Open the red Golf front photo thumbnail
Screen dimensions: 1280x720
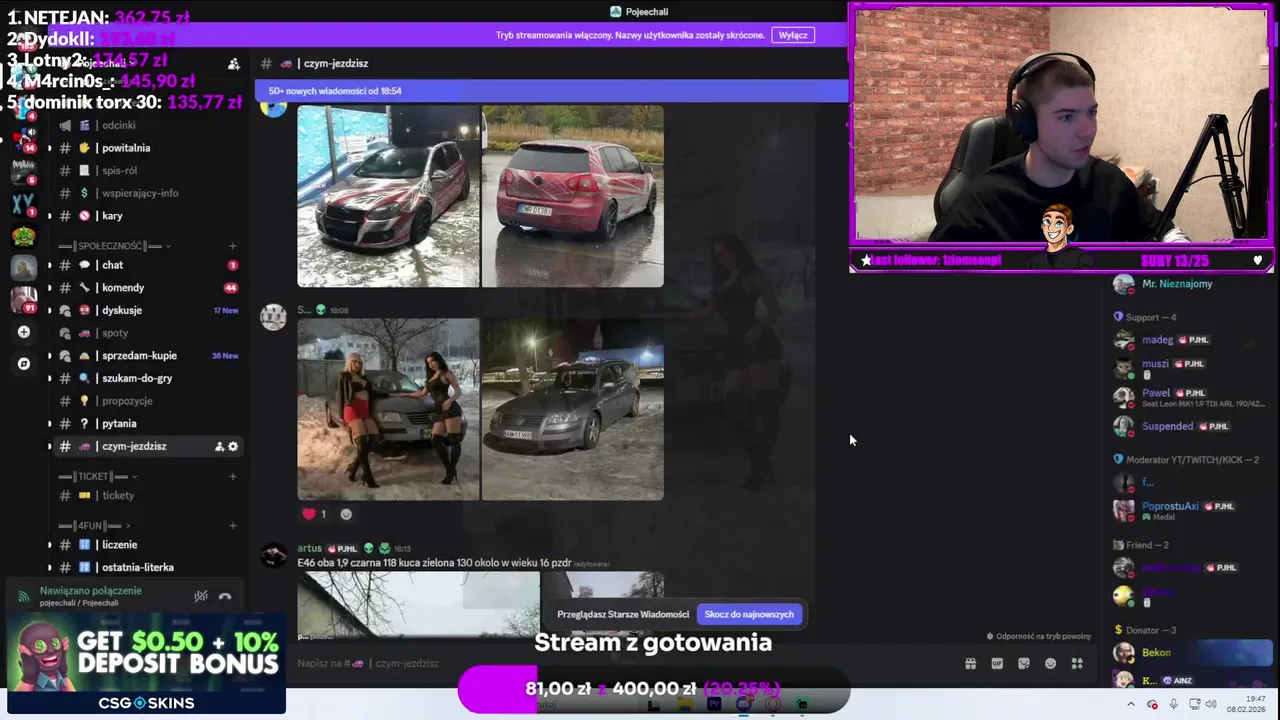coord(388,196)
